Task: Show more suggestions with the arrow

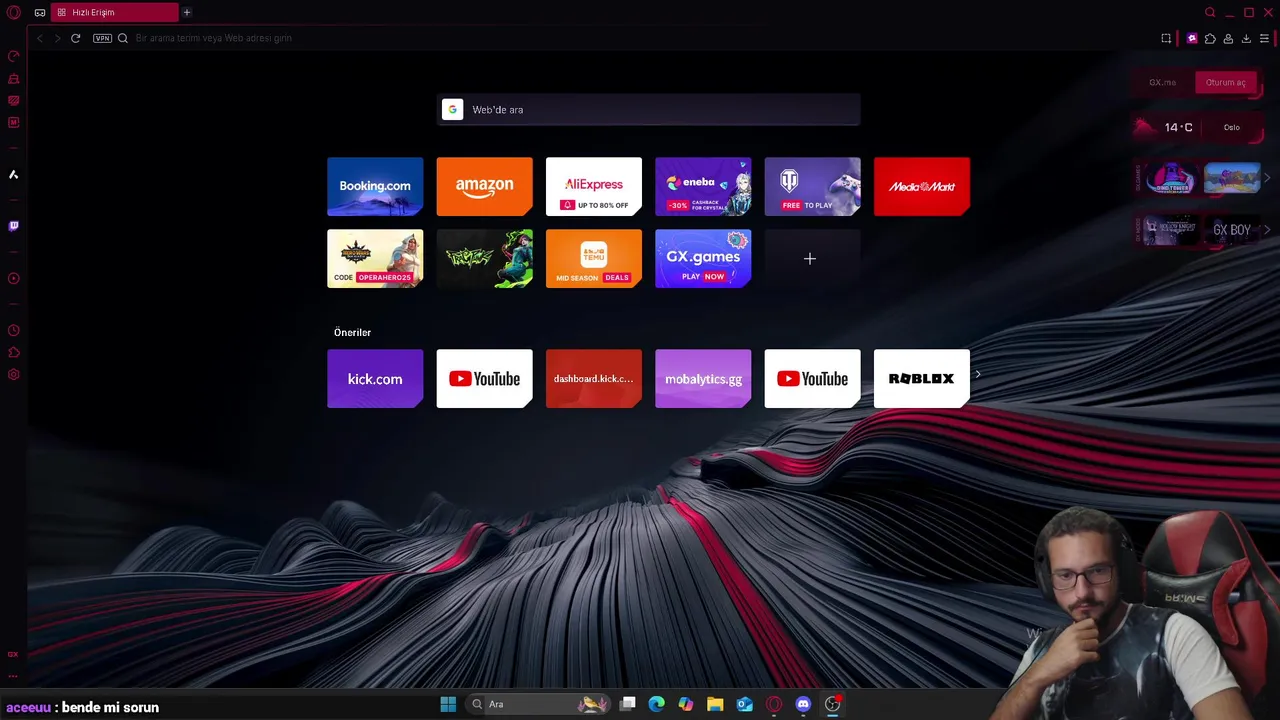Action: [978, 374]
